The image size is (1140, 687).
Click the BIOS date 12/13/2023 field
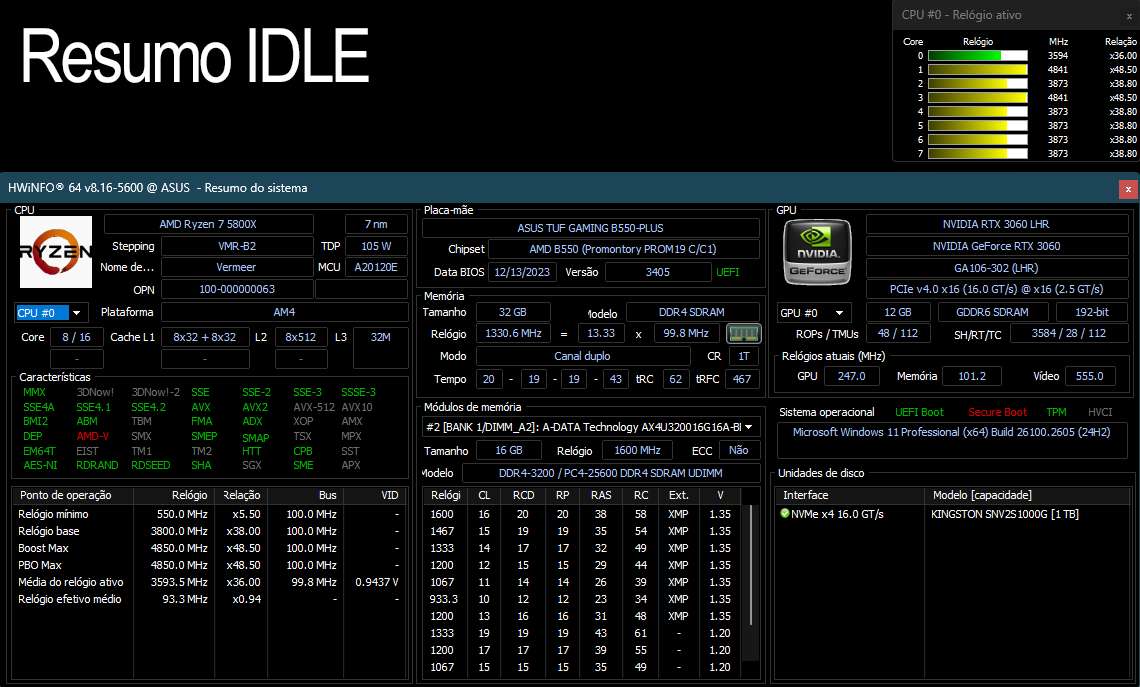pos(522,272)
